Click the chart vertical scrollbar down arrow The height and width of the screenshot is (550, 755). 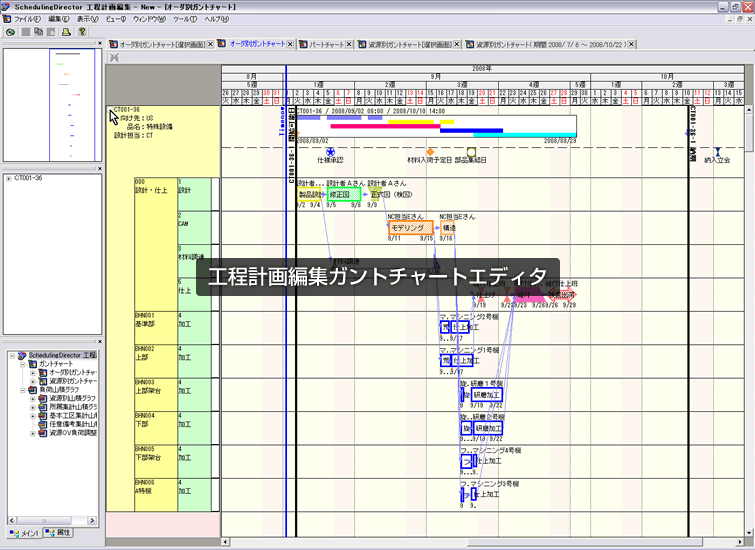(x=749, y=533)
